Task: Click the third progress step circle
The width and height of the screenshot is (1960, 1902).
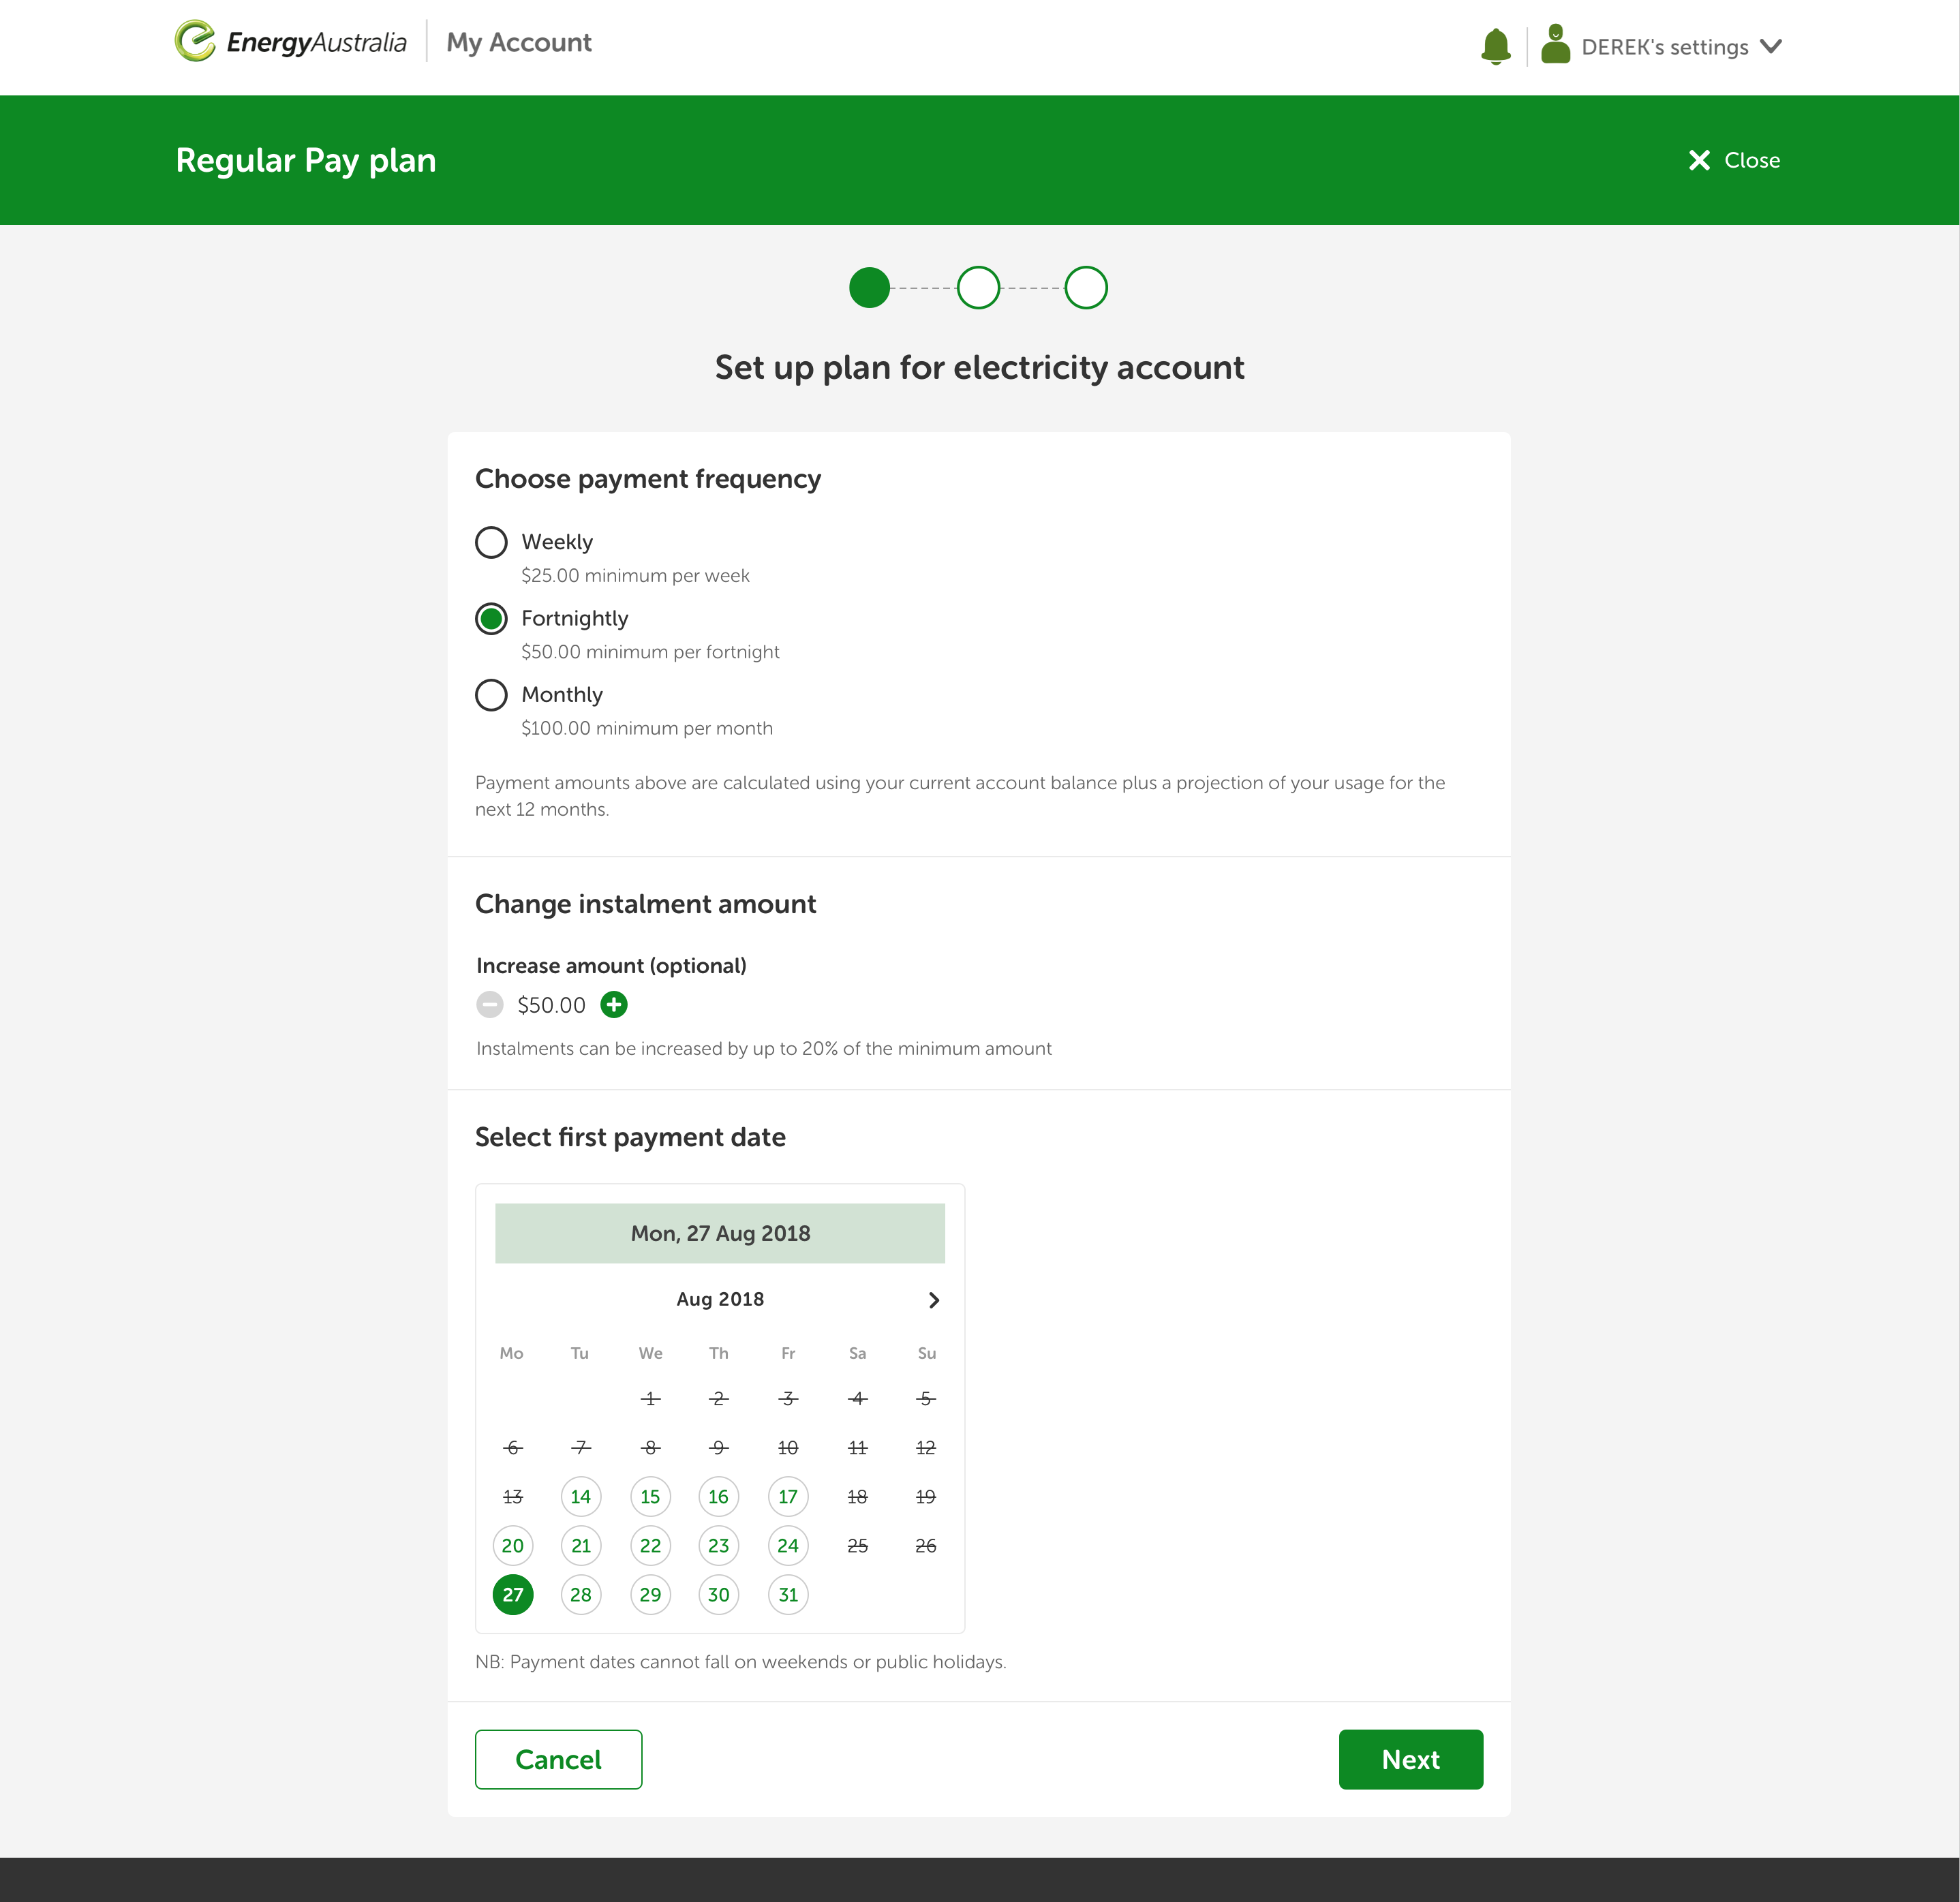Action: (x=1085, y=288)
